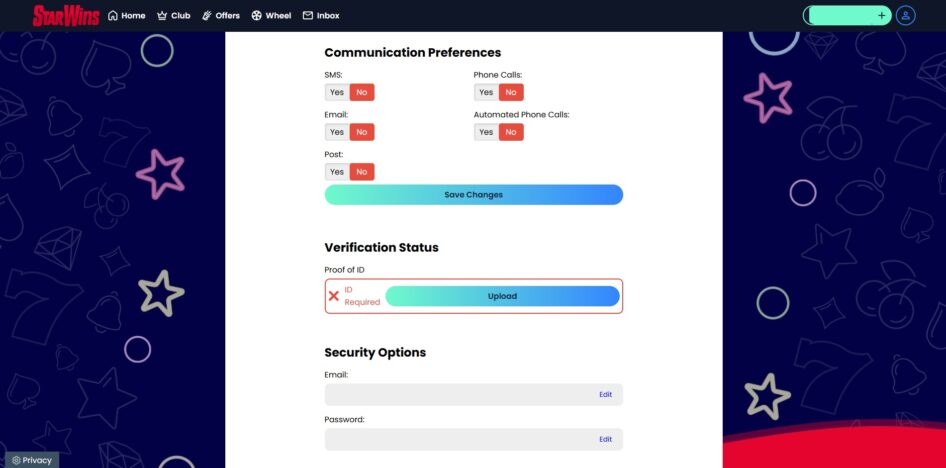Choose Yes for Post preference
Viewport: 946px width, 468px height.
click(337, 172)
